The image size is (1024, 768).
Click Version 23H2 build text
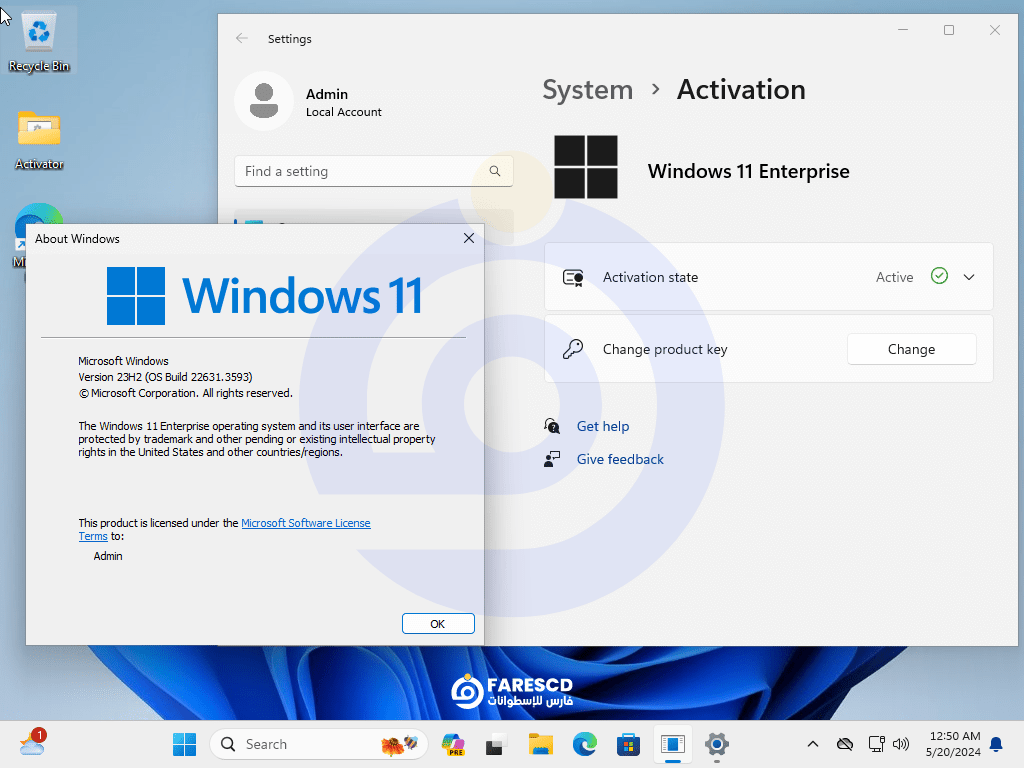[165, 377]
